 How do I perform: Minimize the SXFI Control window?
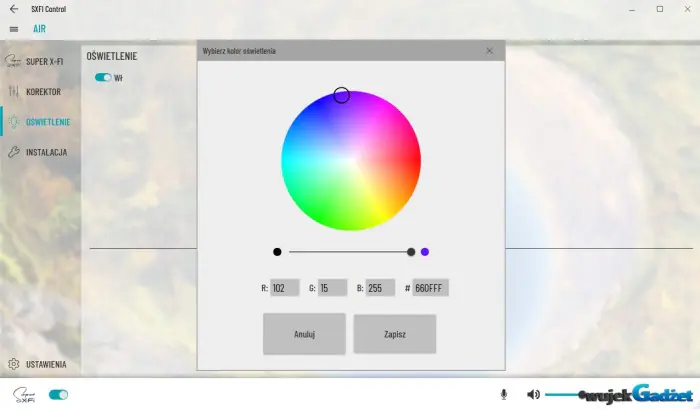[x=632, y=9]
